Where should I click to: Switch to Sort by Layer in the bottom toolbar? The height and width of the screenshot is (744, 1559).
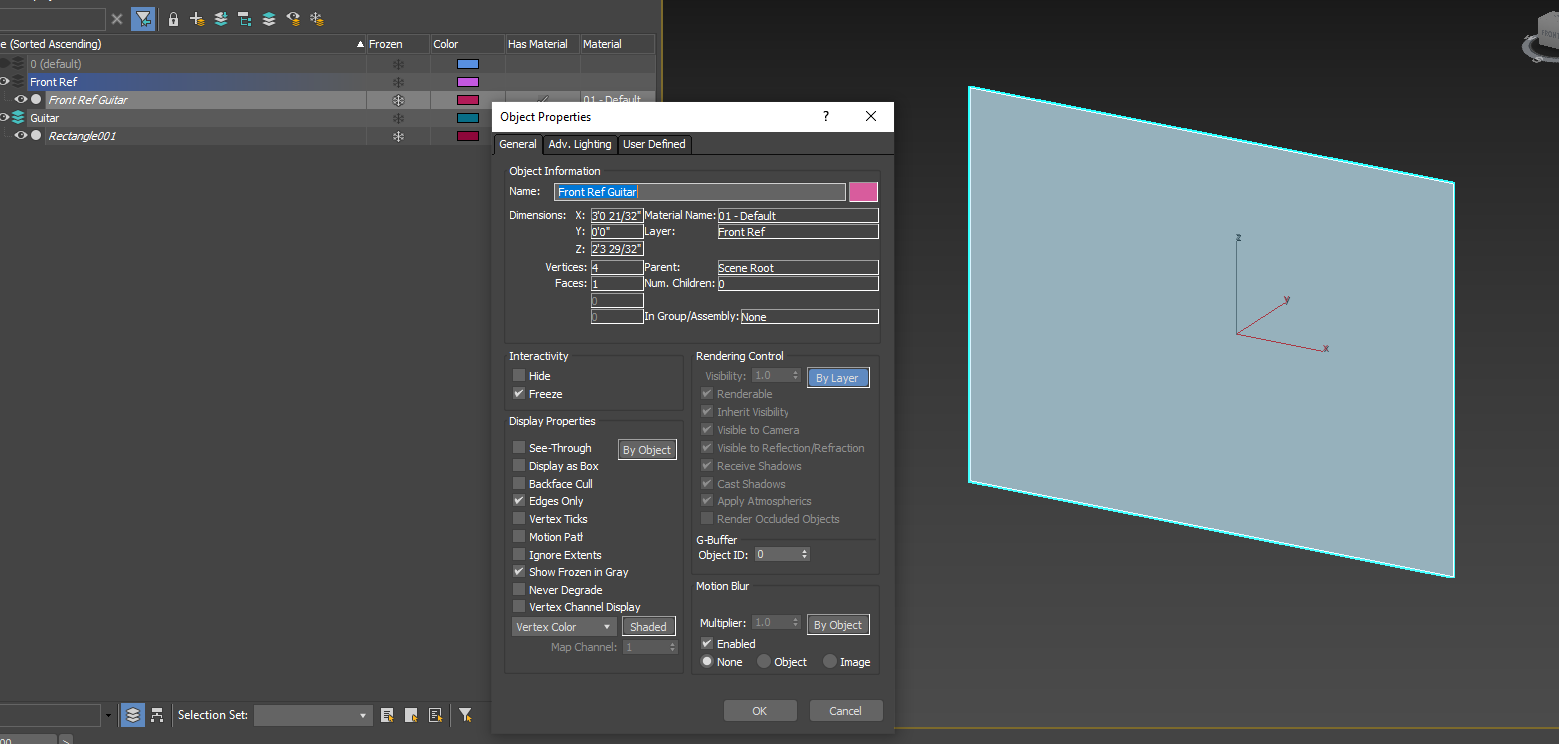pos(133,715)
